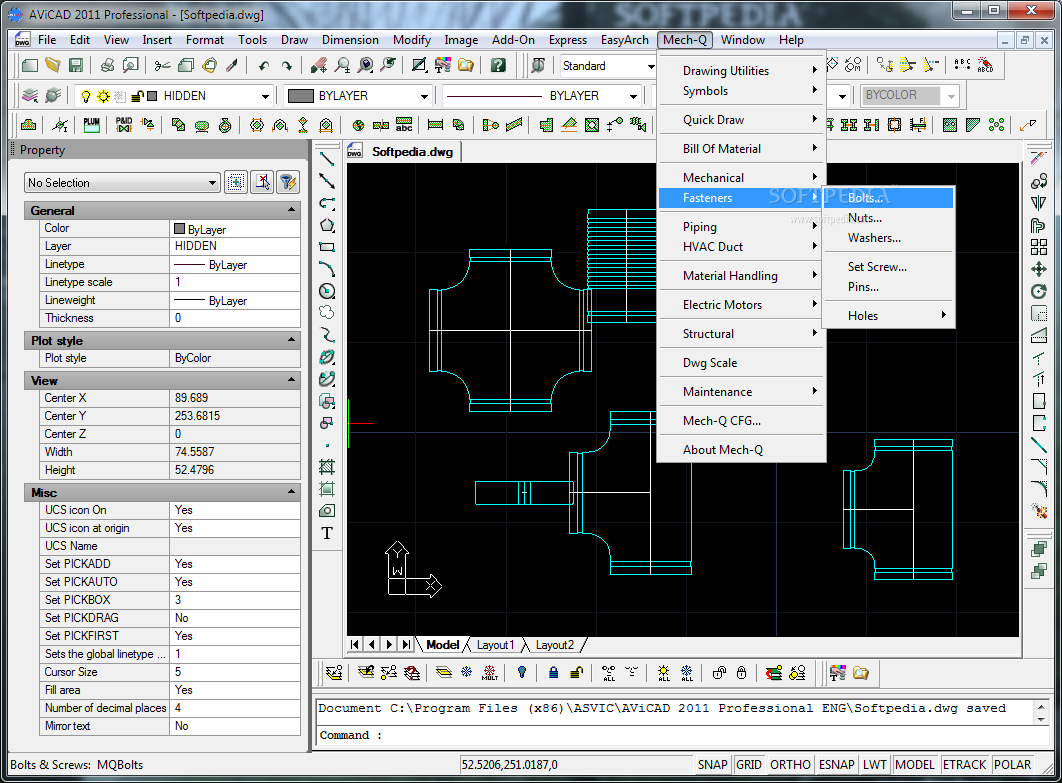Image resolution: width=1062 pixels, height=783 pixels.
Task: Select the Arc draw tool
Action: click(327, 269)
